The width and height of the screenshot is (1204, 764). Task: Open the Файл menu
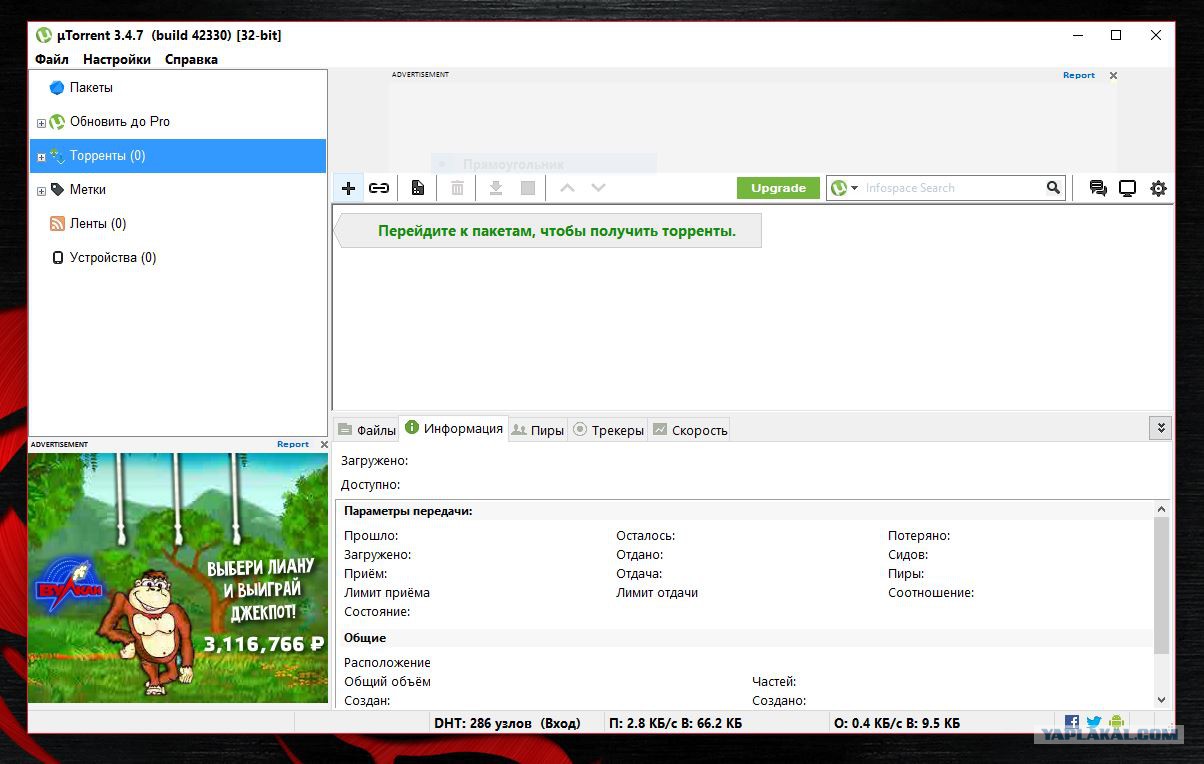[52, 59]
